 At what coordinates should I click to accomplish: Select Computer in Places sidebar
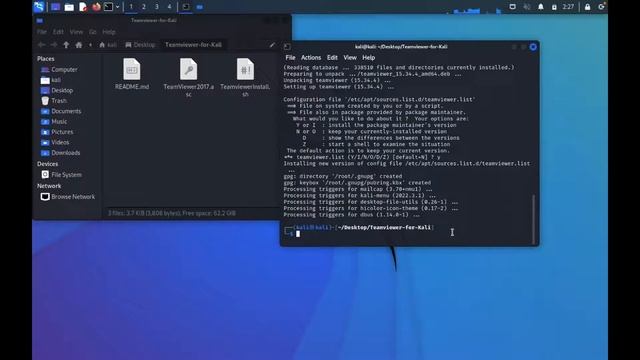(x=59, y=70)
